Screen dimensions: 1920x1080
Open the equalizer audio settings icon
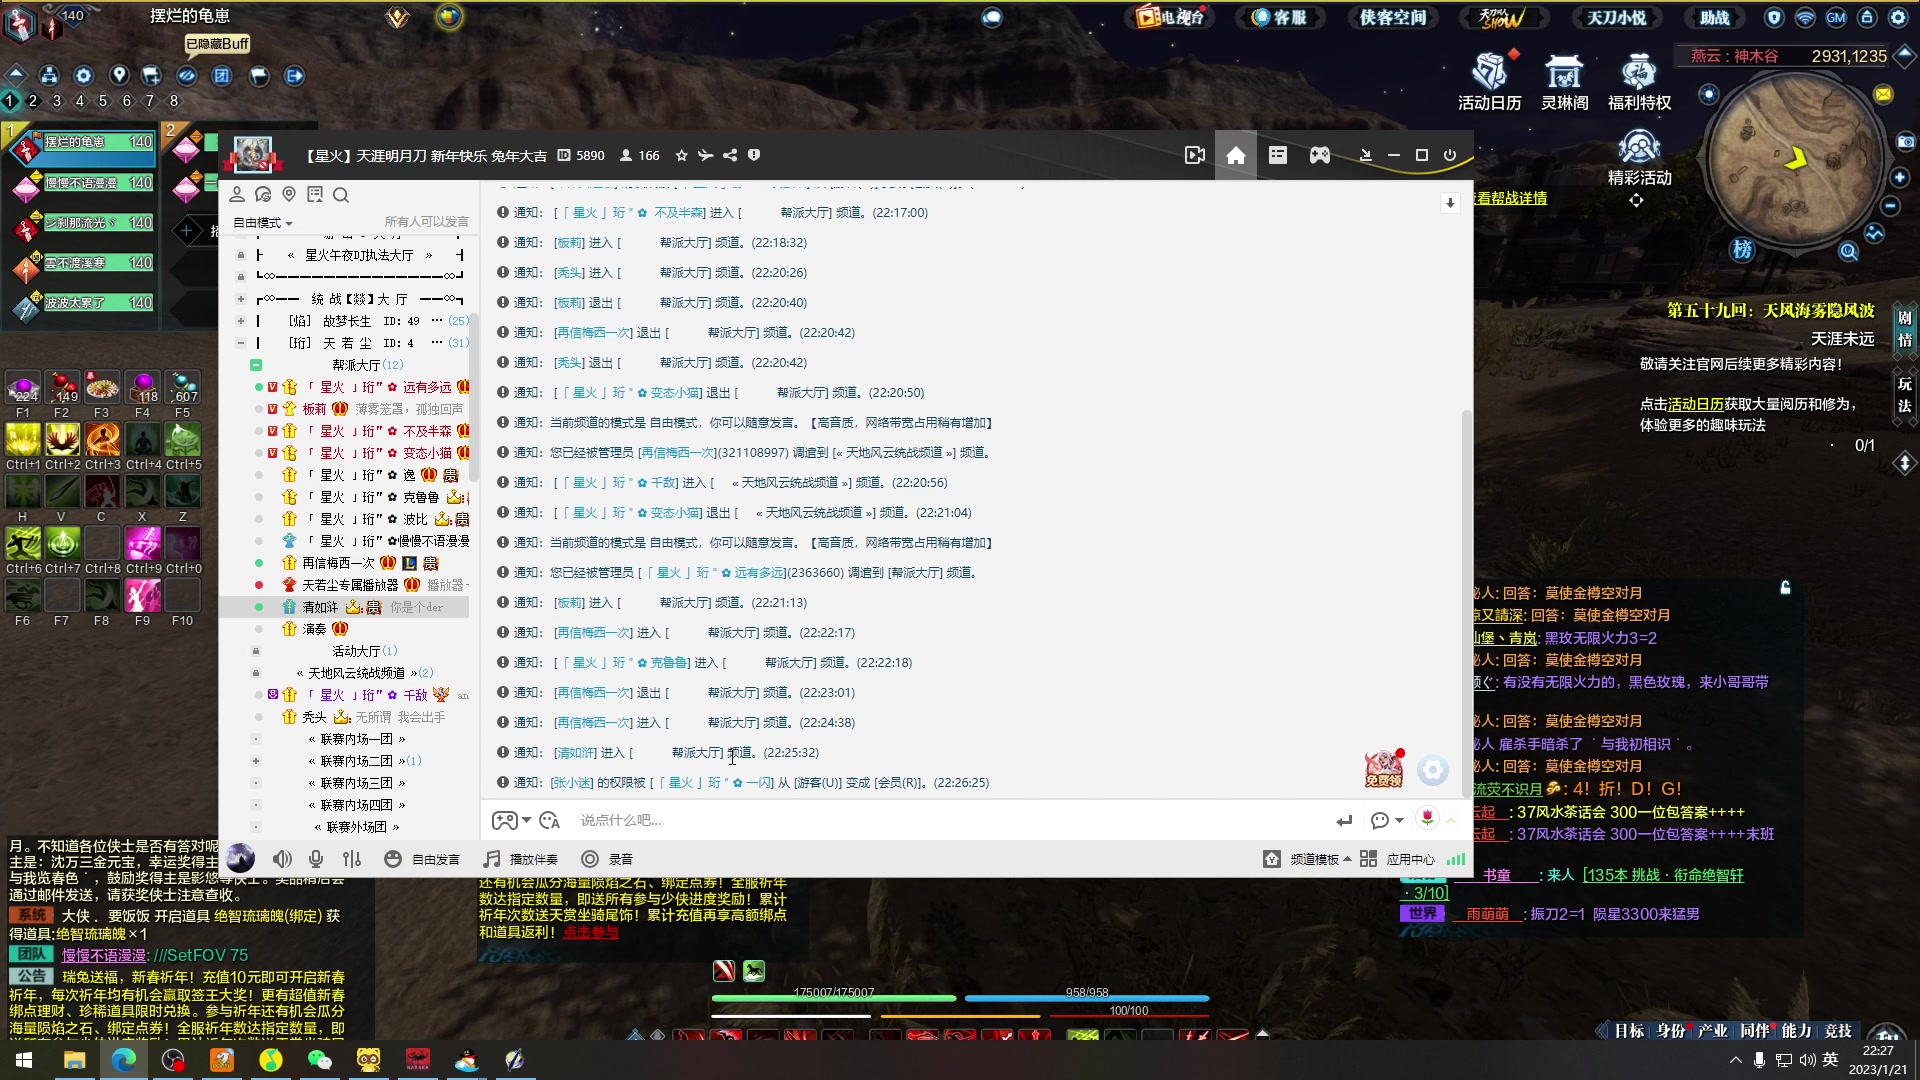coord(352,859)
